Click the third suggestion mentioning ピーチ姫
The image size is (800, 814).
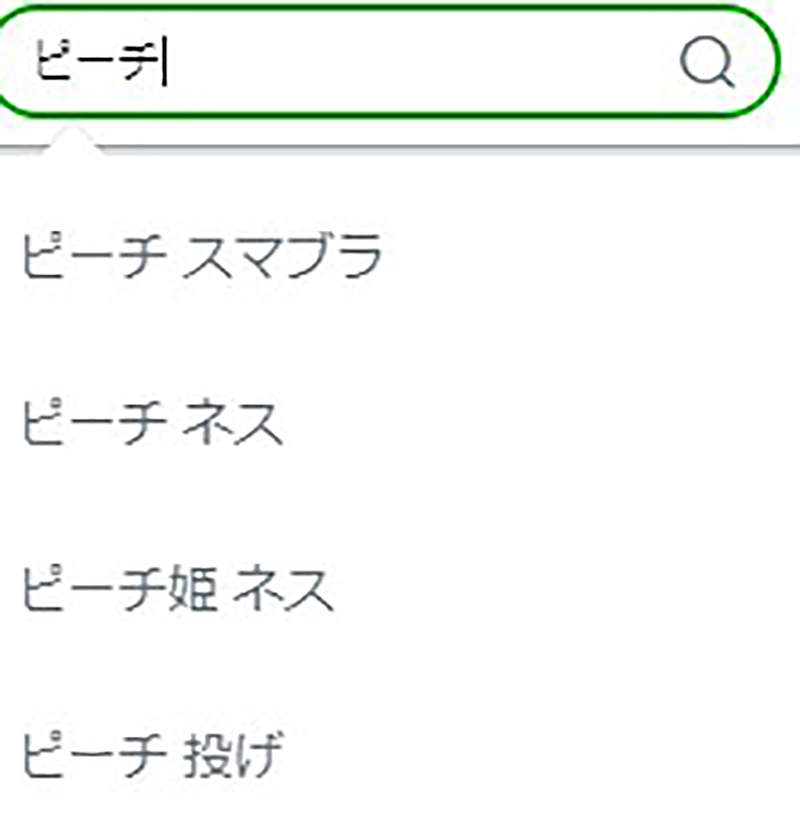coord(180,590)
